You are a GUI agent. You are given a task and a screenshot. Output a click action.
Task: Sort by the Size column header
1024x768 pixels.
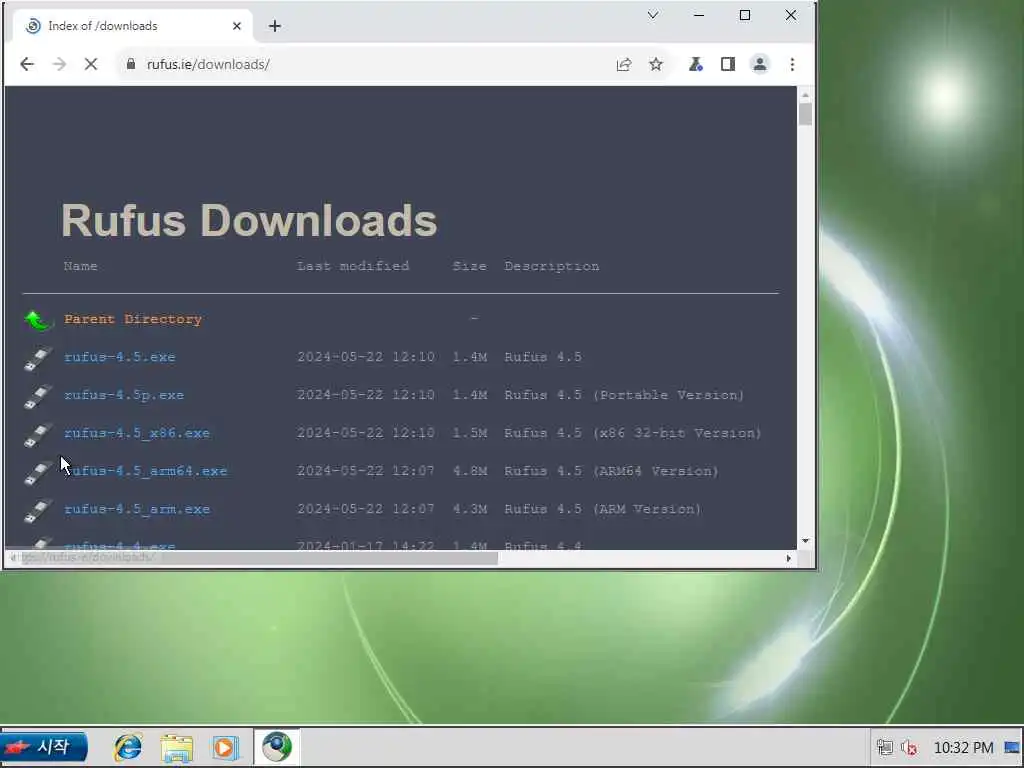click(x=470, y=266)
